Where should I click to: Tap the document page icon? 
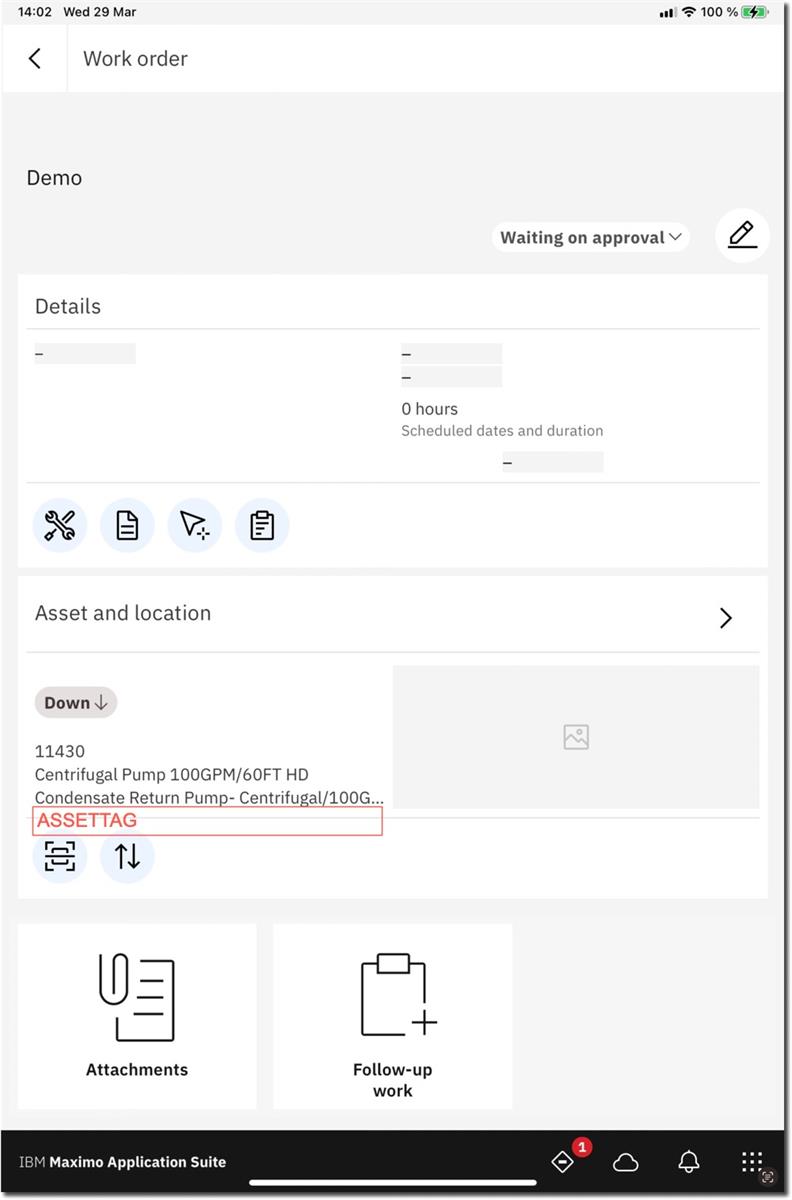click(127, 525)
